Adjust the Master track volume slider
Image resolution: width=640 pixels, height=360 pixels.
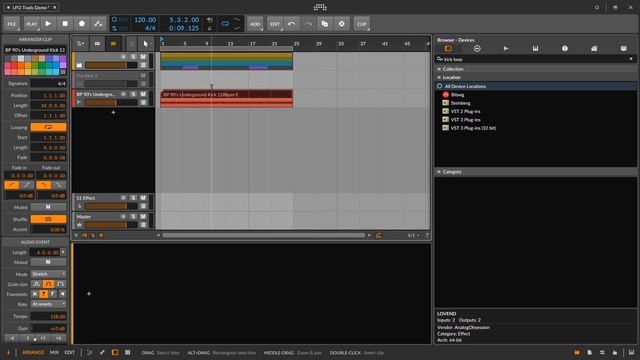111,225
